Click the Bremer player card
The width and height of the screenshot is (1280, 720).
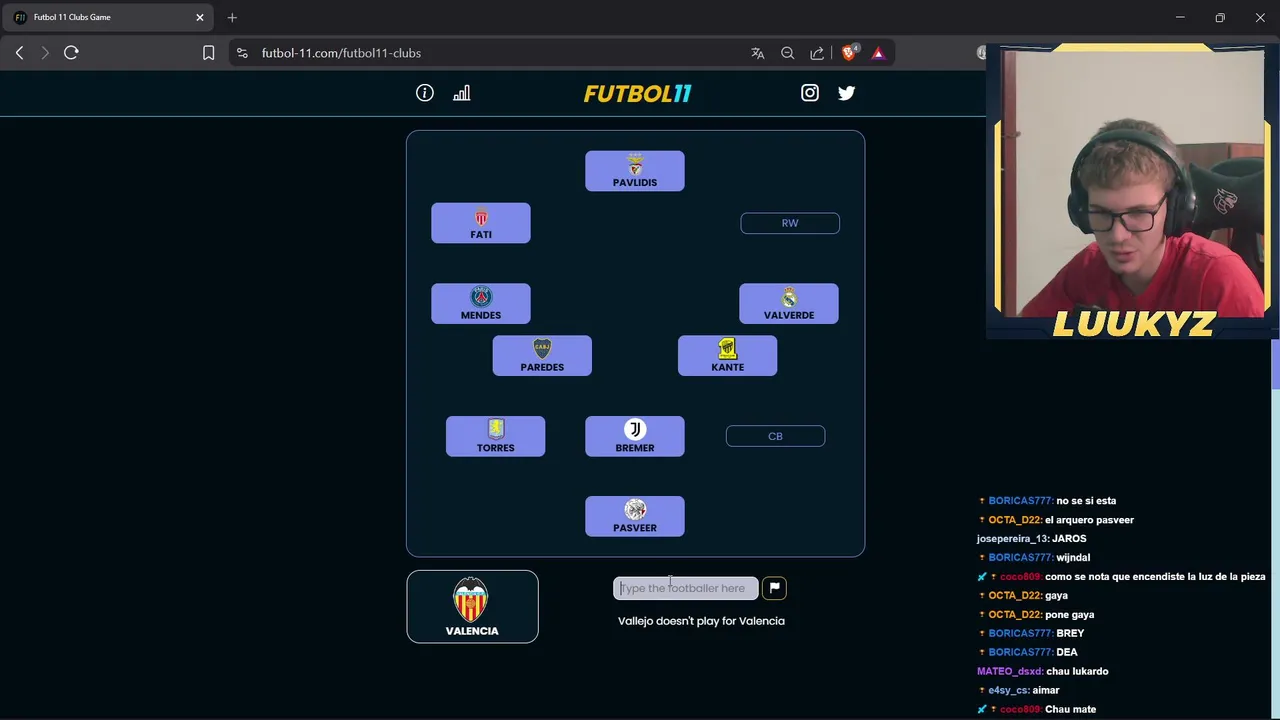tap(635, 437)
